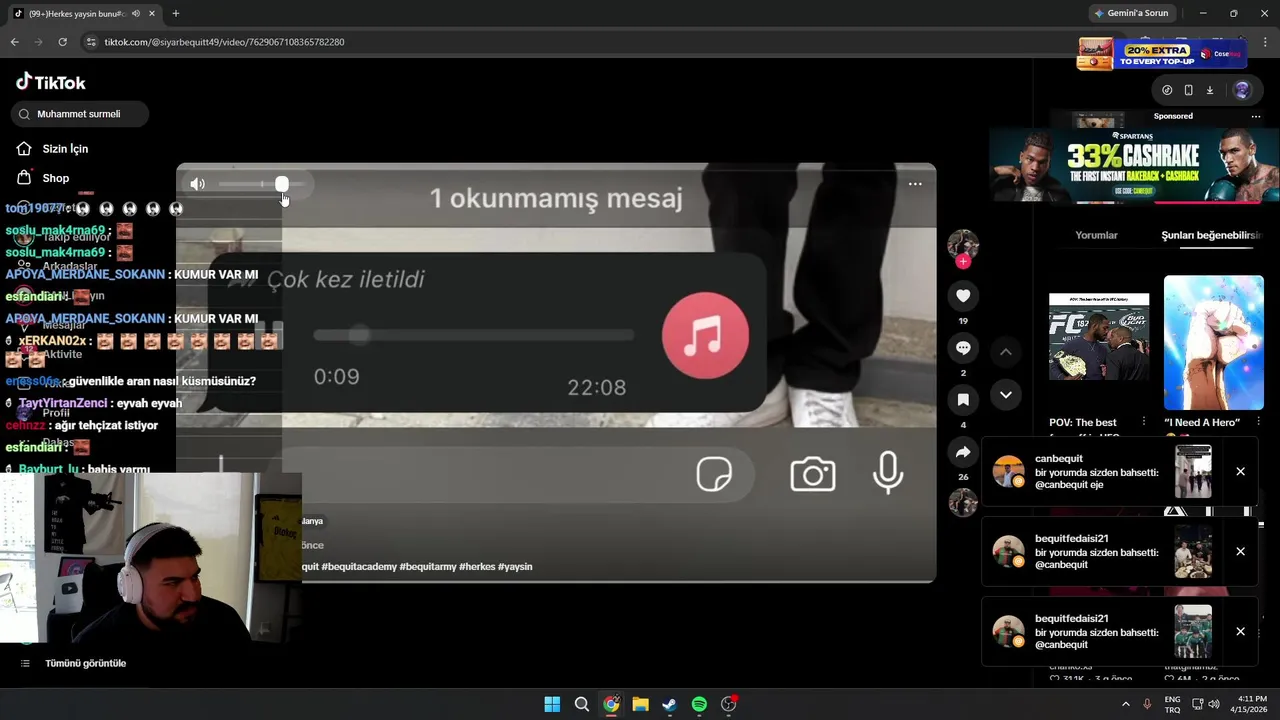Open the Windows Start menu
Screen dimensions: 1280x720
(x=552, y=704)
